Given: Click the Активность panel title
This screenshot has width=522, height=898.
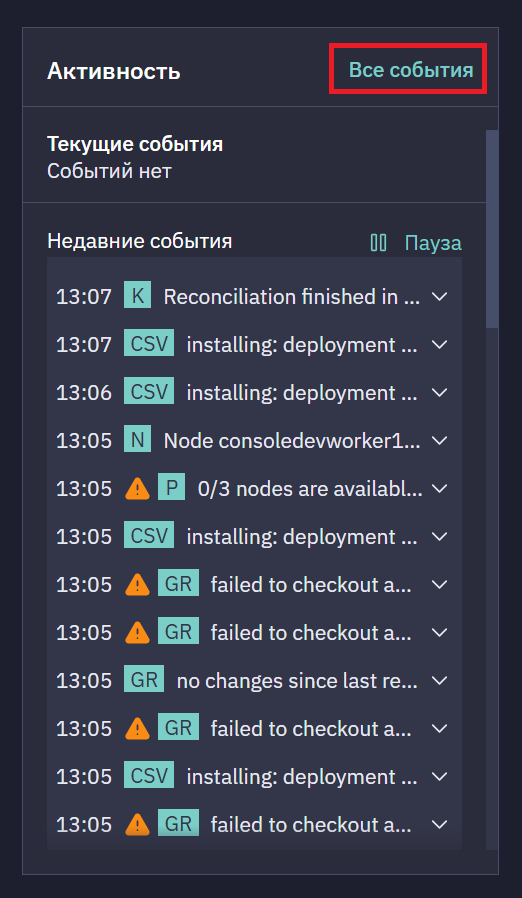Looking at the screenshot, I should (113, 72).
